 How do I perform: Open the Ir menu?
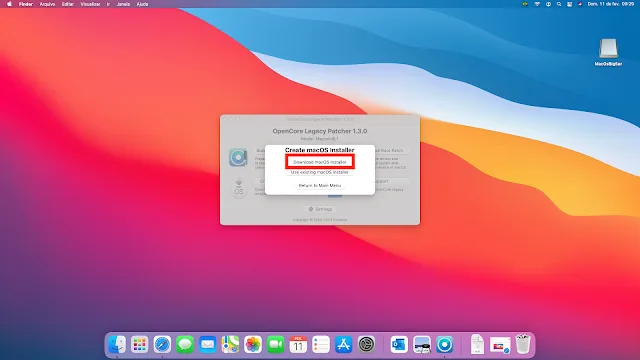tap(108, 4)
